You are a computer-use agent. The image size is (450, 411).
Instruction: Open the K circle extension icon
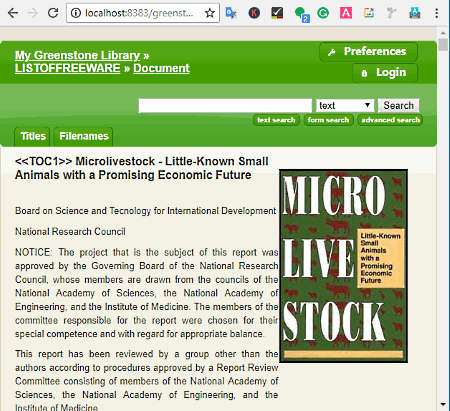254,13
